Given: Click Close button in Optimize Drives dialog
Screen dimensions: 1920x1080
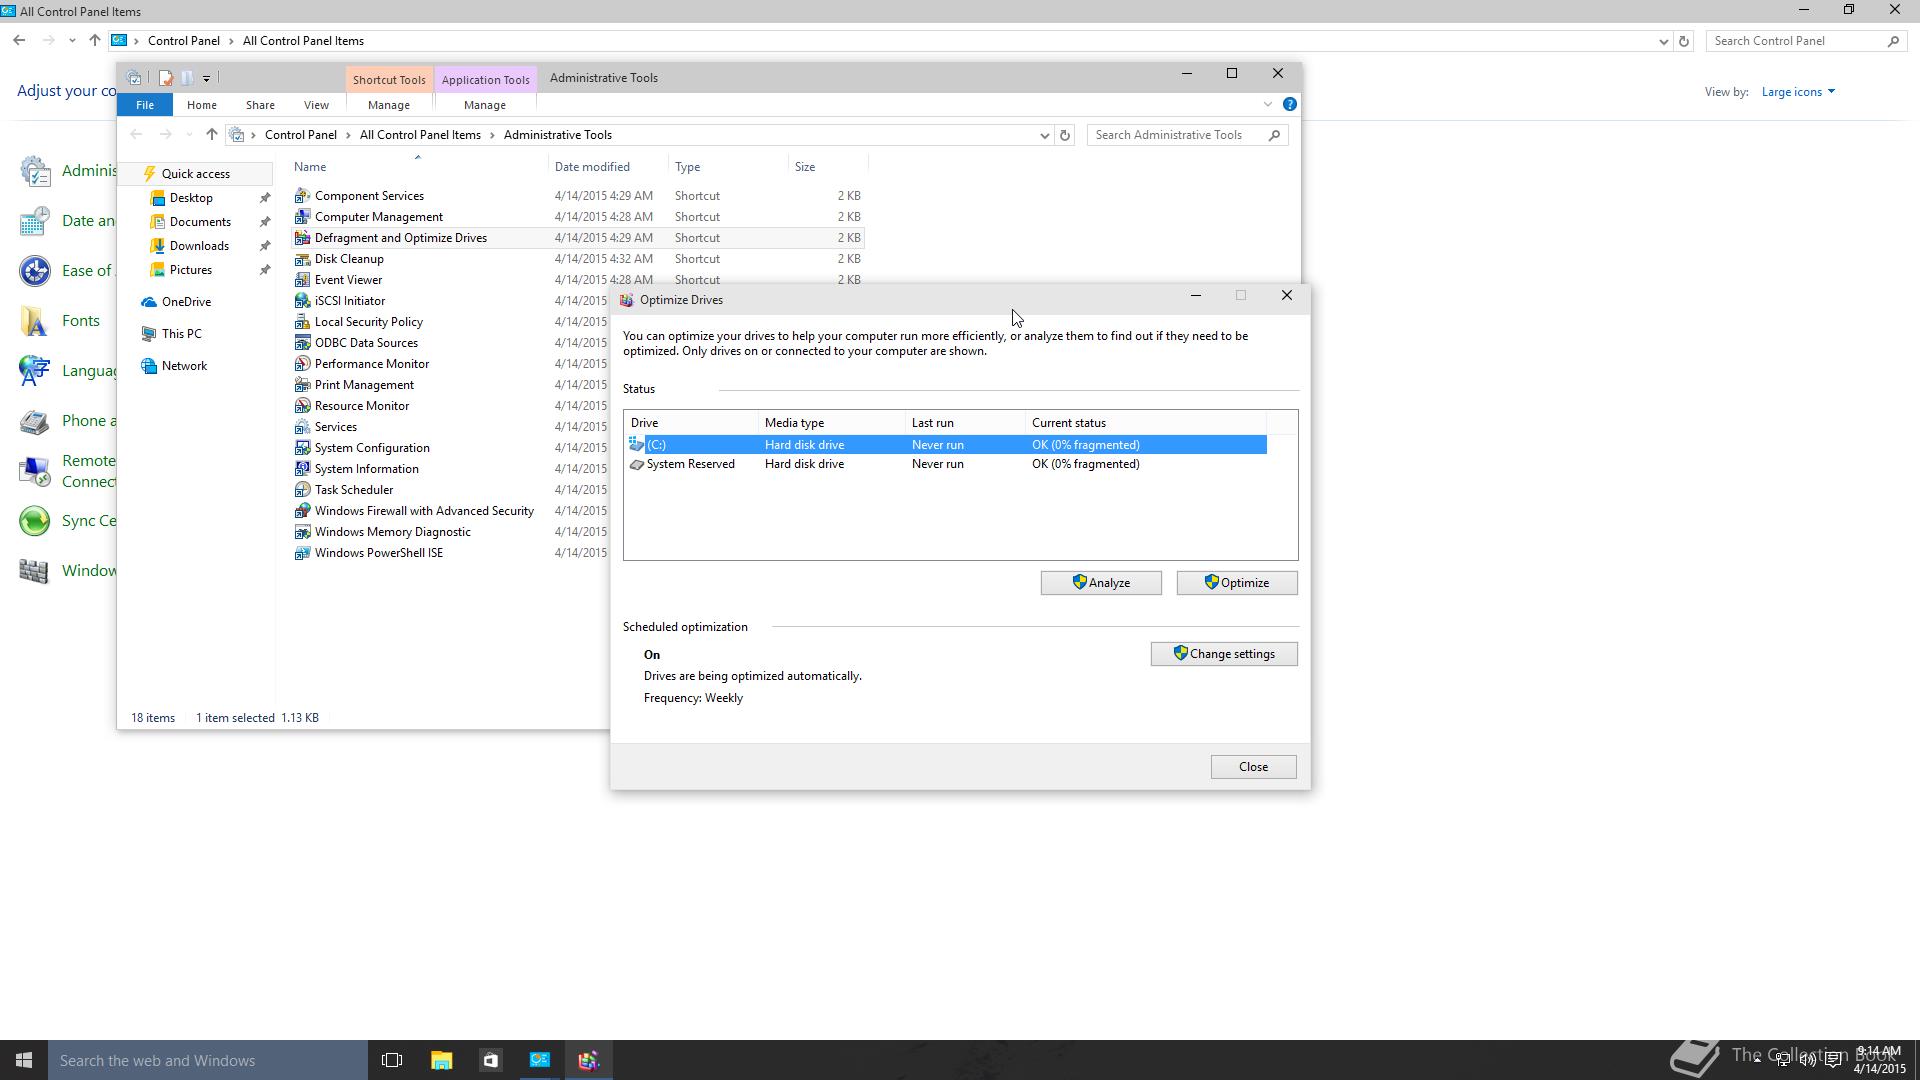Looking at the screenshot, I should tap(1253, 767).
